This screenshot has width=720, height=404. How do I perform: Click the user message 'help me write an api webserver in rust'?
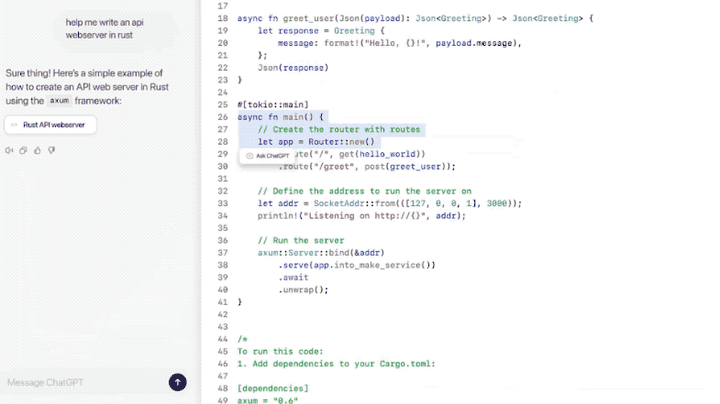point(104,28)
